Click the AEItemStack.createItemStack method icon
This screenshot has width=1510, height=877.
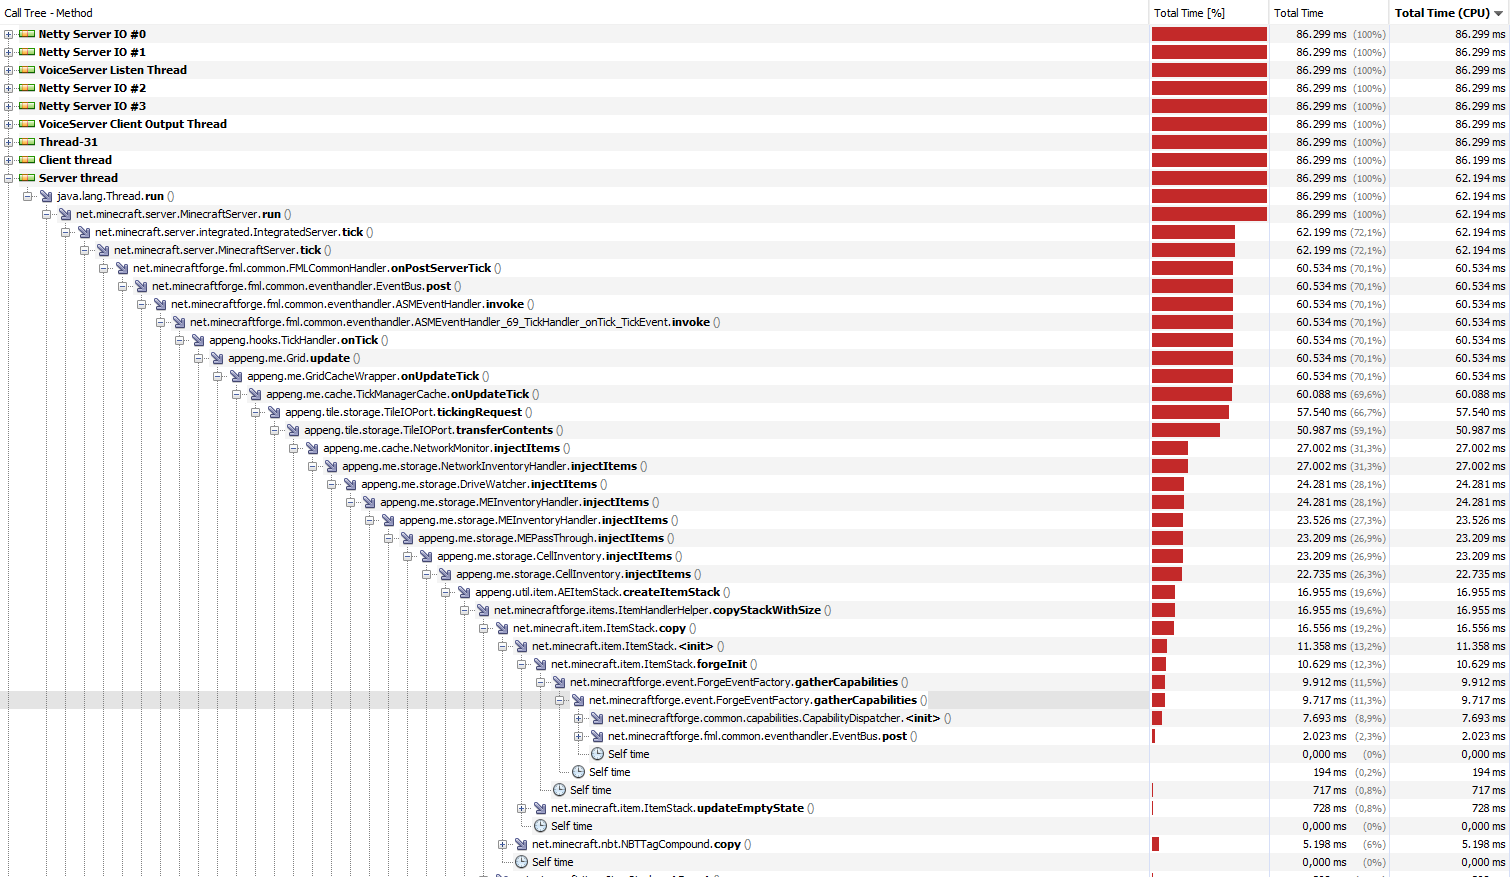[x=464, y=592]
